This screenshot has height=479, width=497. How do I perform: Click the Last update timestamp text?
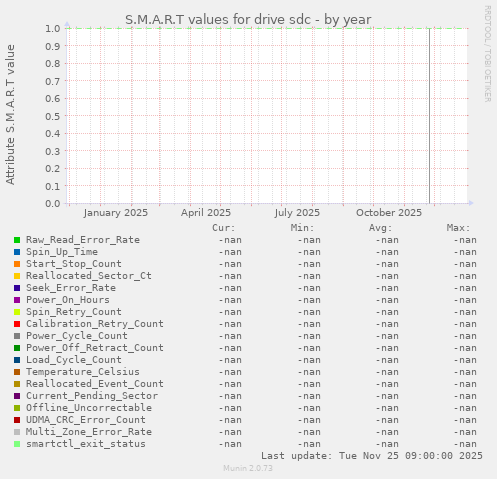[372, 456]
